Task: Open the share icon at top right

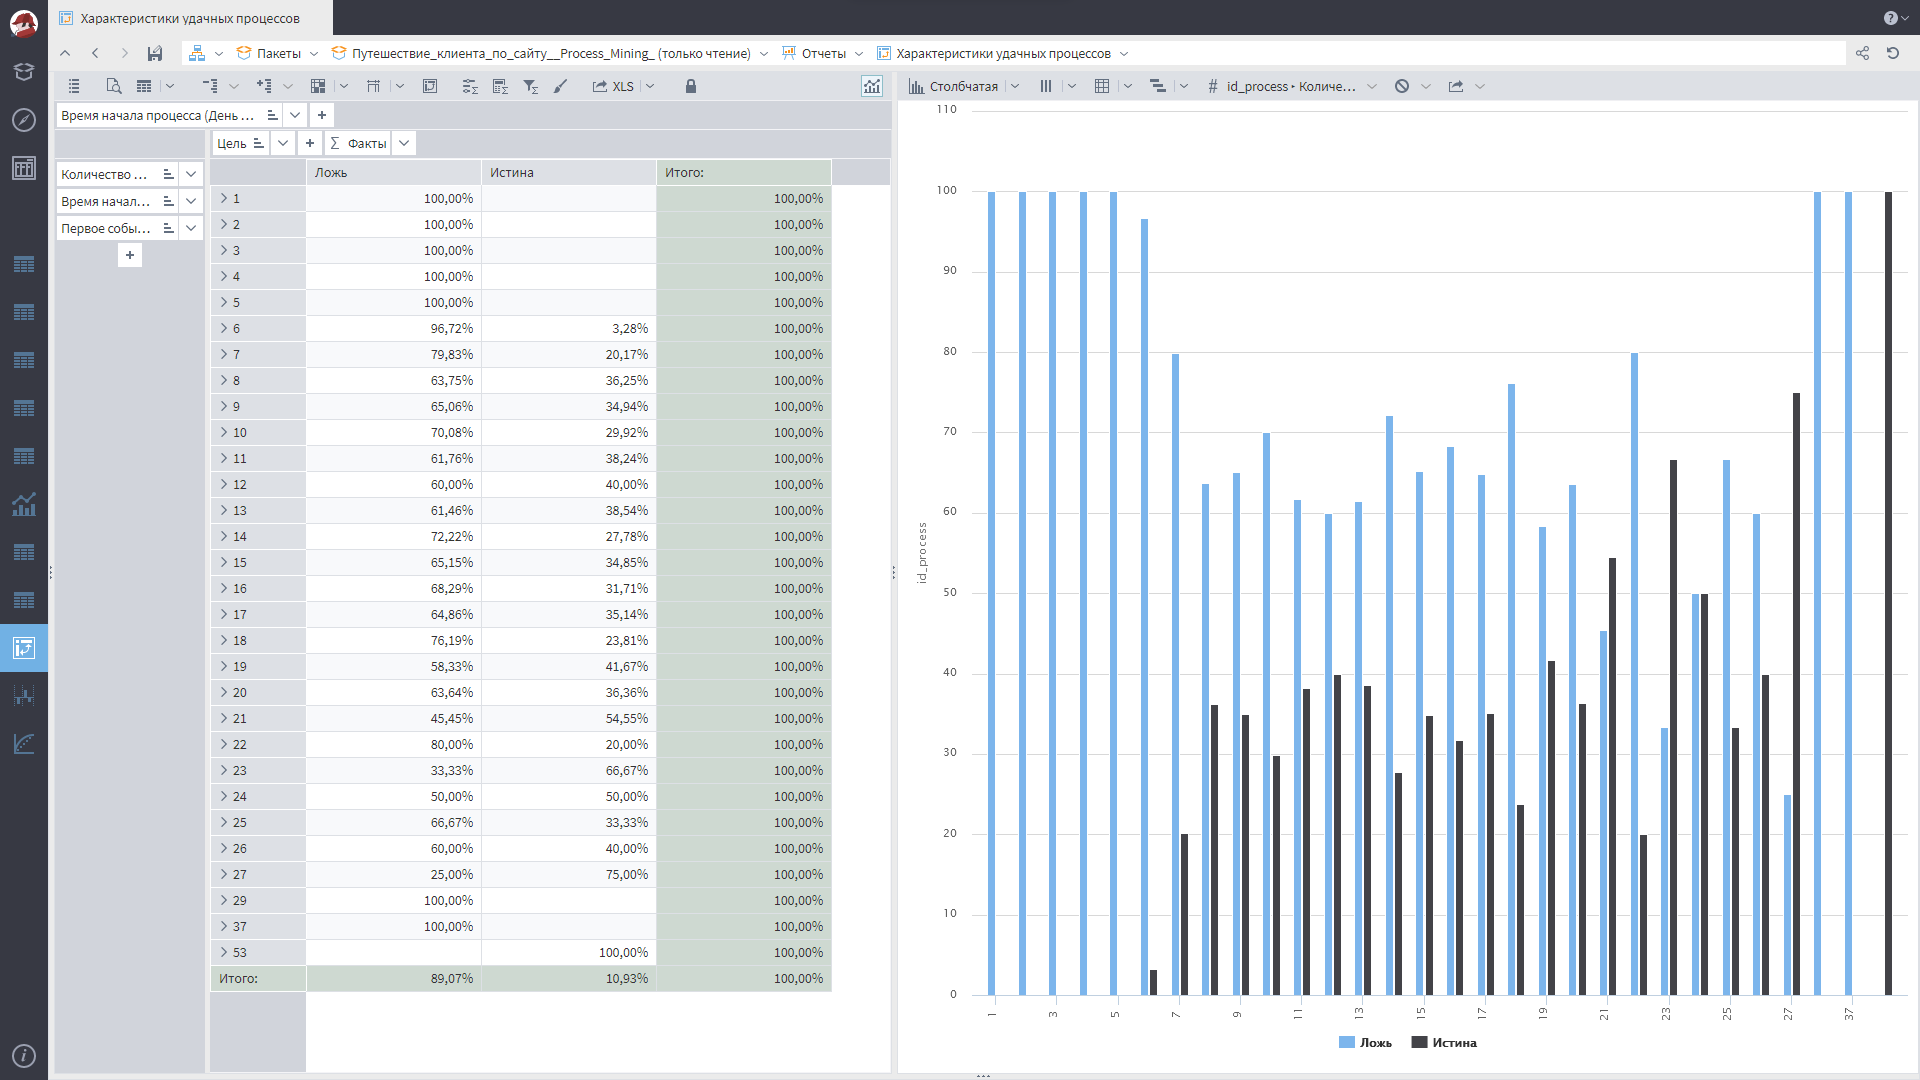Action: (x=1862, y=54)
